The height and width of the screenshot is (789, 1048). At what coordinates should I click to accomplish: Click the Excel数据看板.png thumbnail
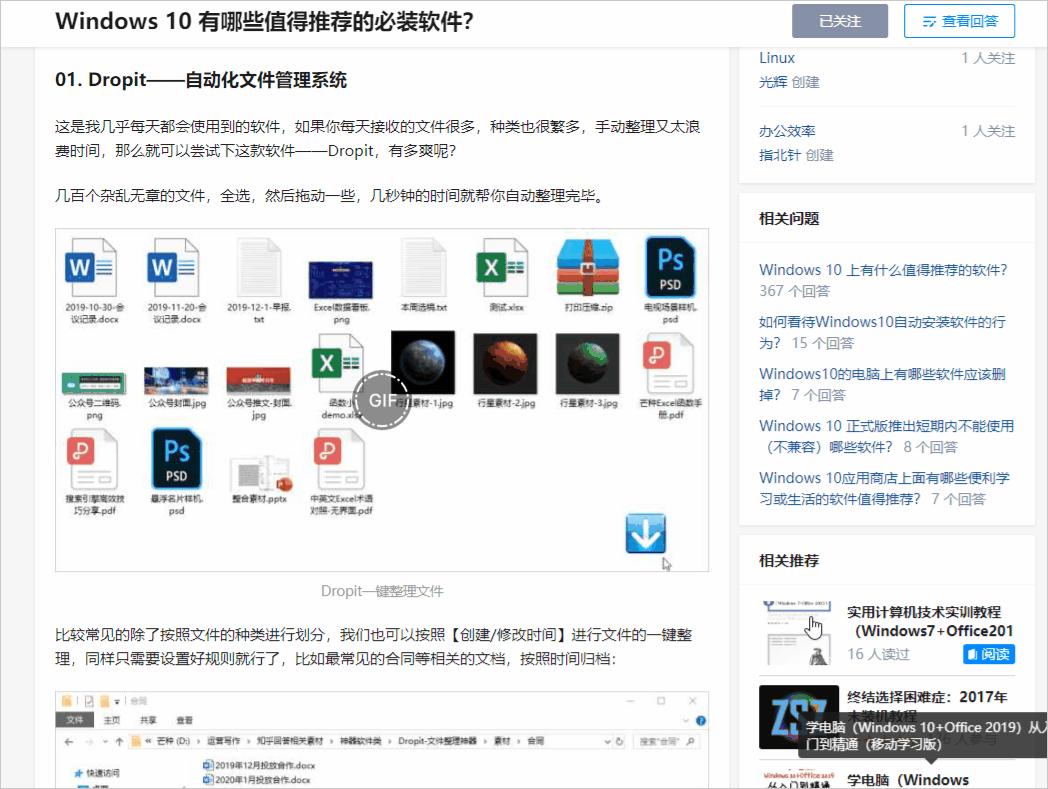341,280
